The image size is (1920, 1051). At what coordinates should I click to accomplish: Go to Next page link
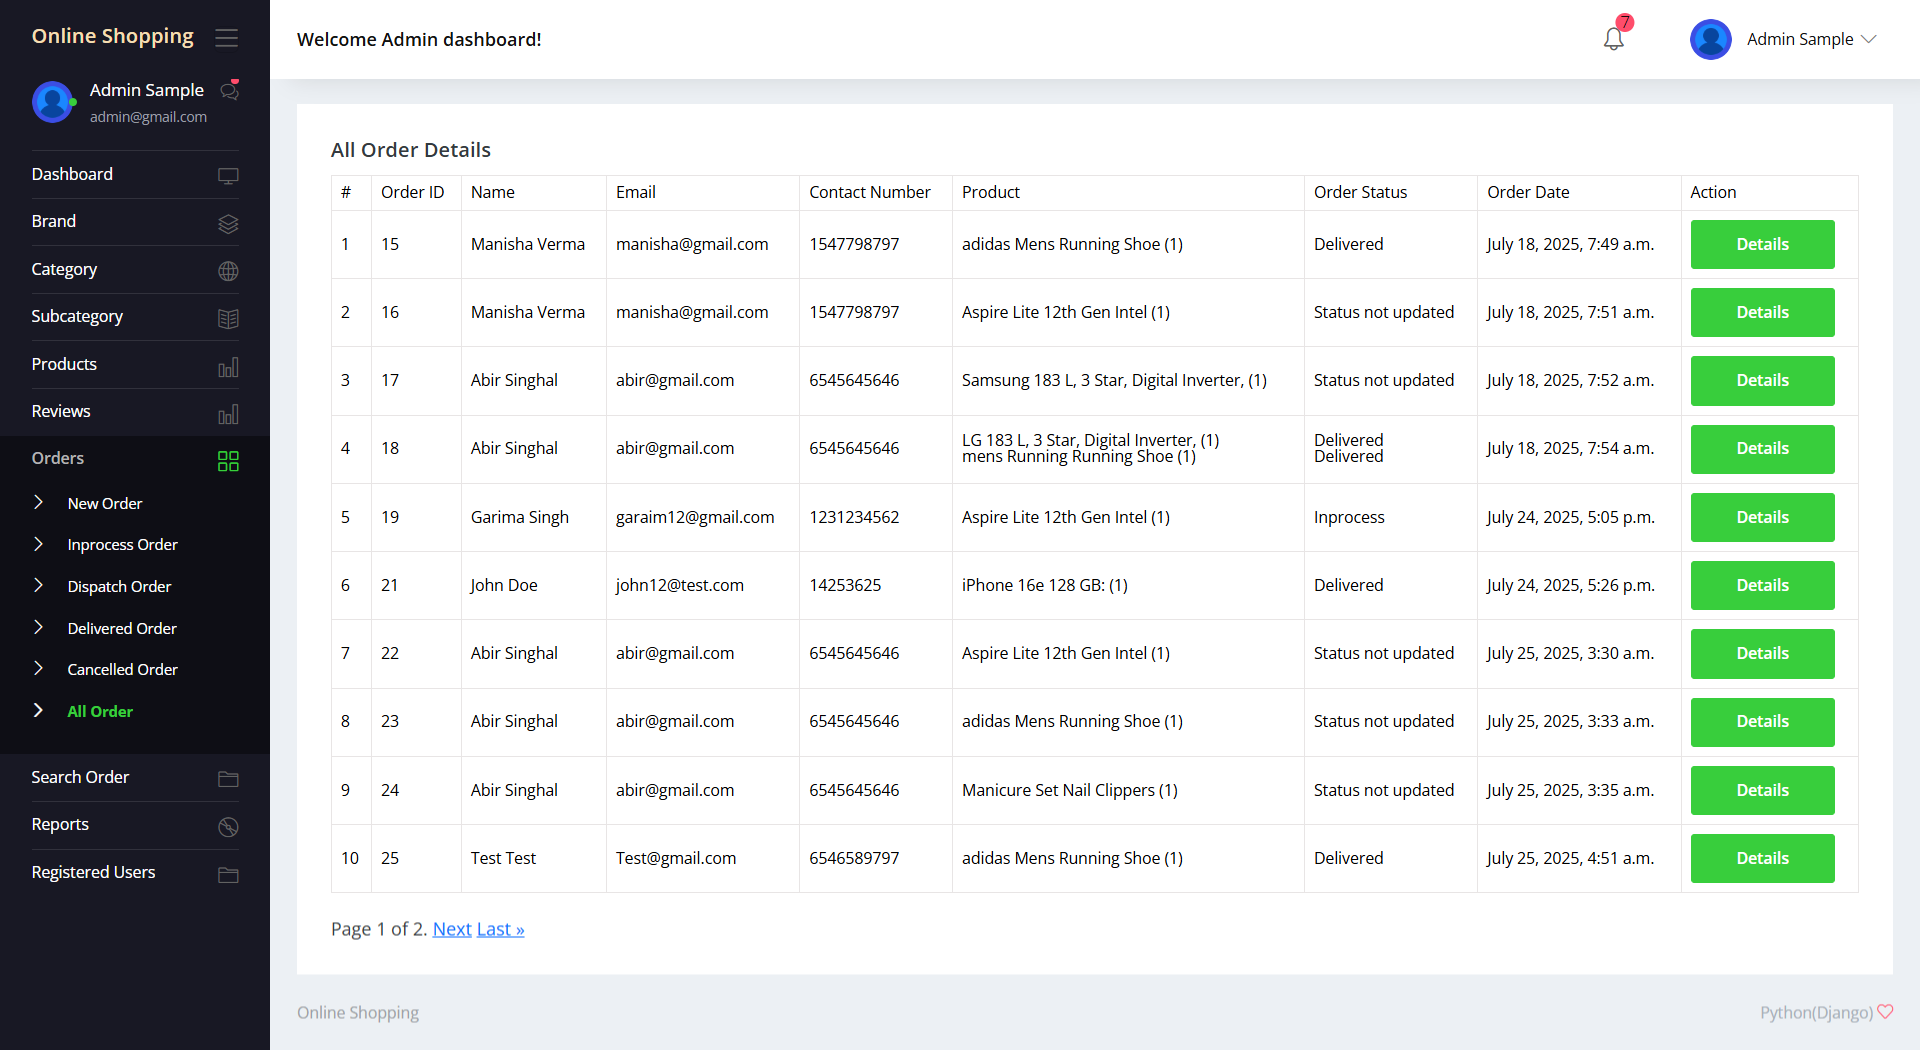pos(452,929)
